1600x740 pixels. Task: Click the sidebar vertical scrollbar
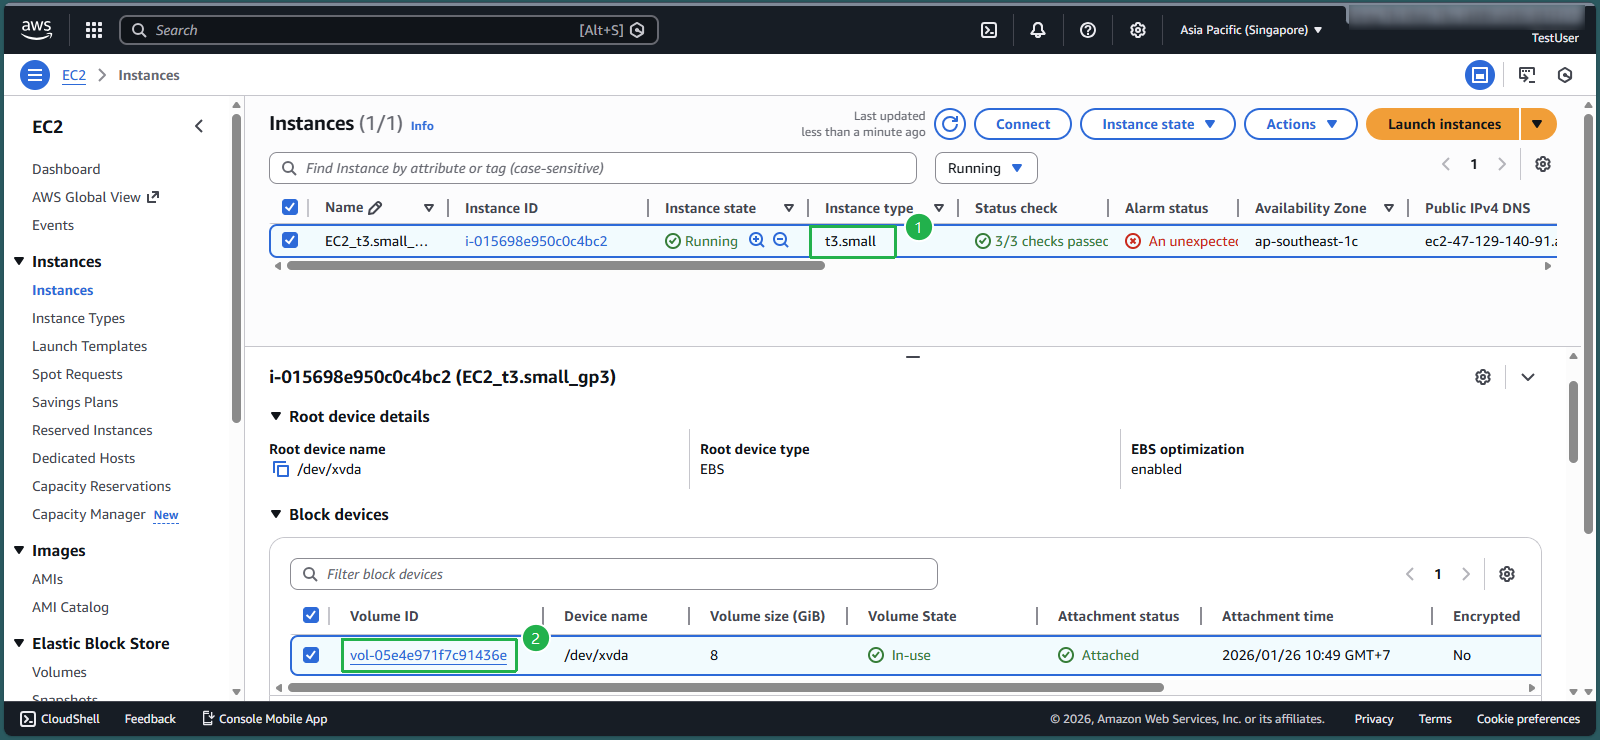[236, 268]
